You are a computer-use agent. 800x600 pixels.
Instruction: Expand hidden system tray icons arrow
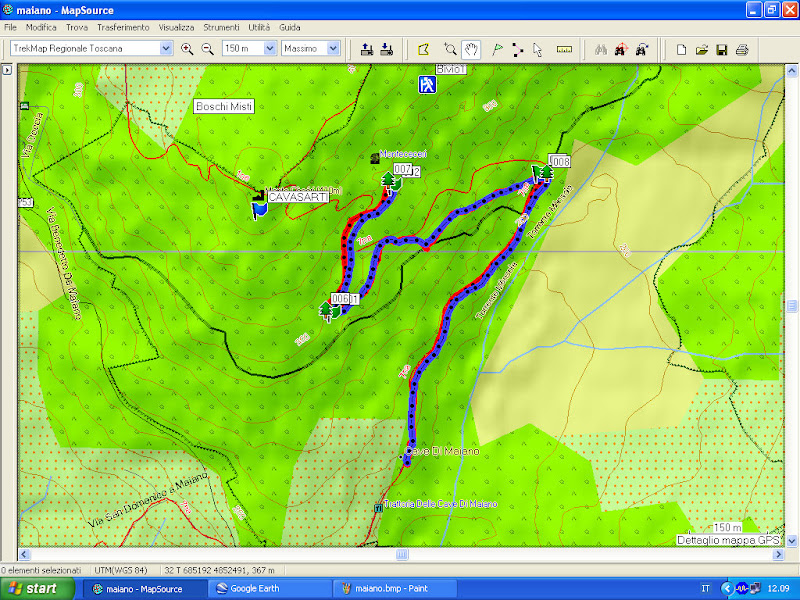click(x=727, y=589)
